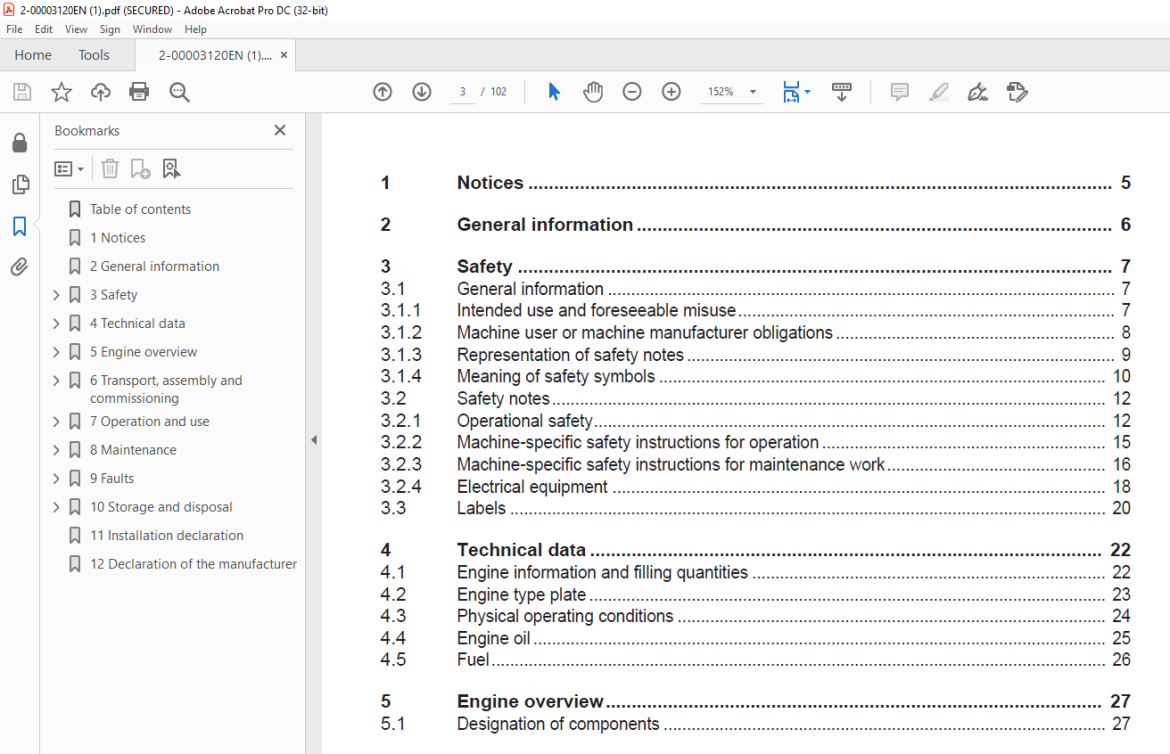The image size is (1170, 754).
Task: Click the Add comment sticky note icon
Action: pyautogui.click(x=899, y=92)
